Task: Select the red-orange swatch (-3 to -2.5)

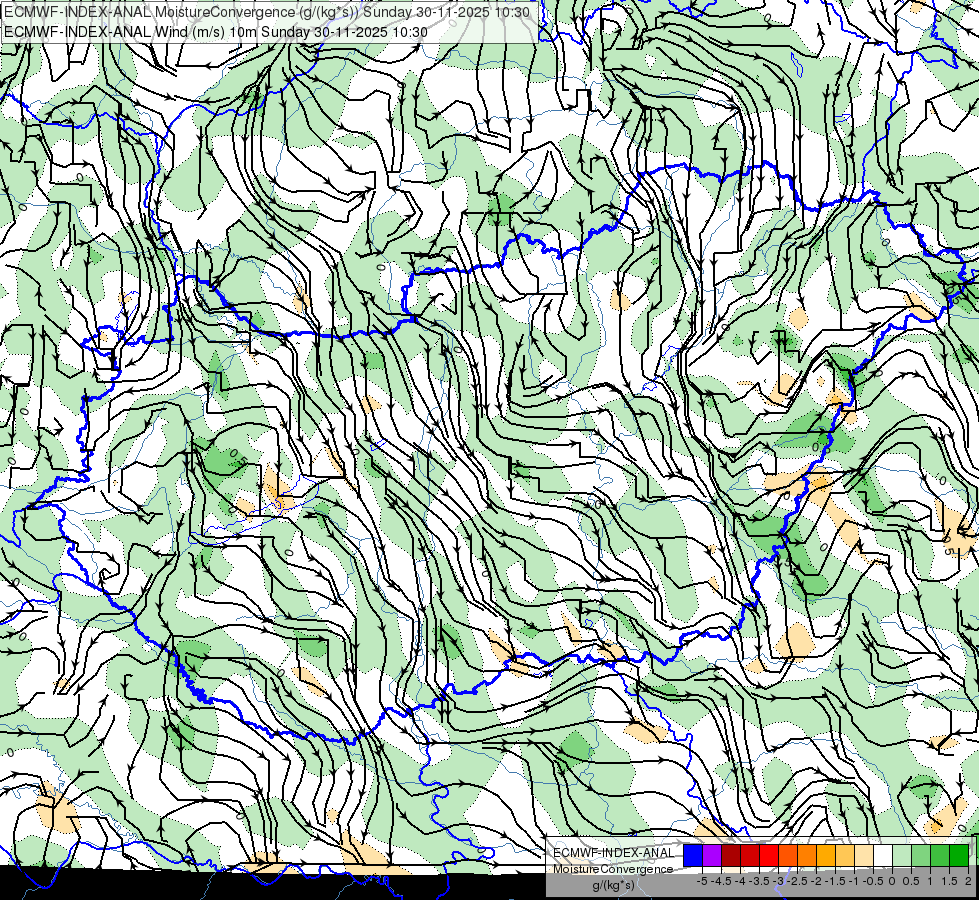Action: pos(788,855)
